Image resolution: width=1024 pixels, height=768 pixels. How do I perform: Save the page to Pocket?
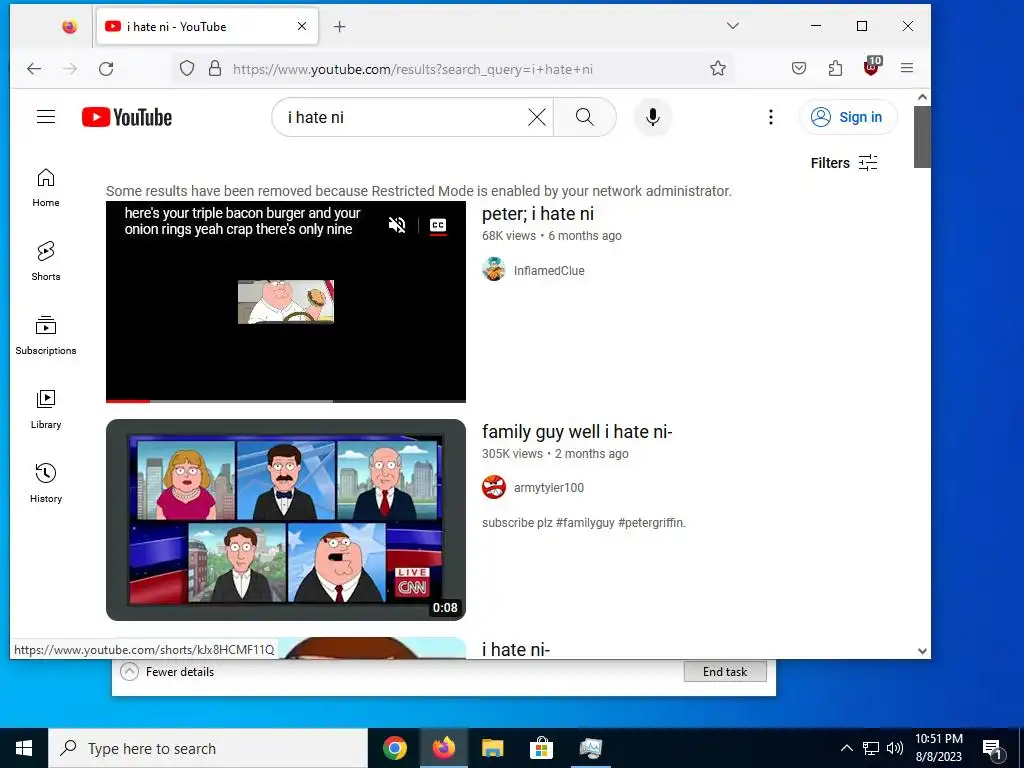click(799, 68)
